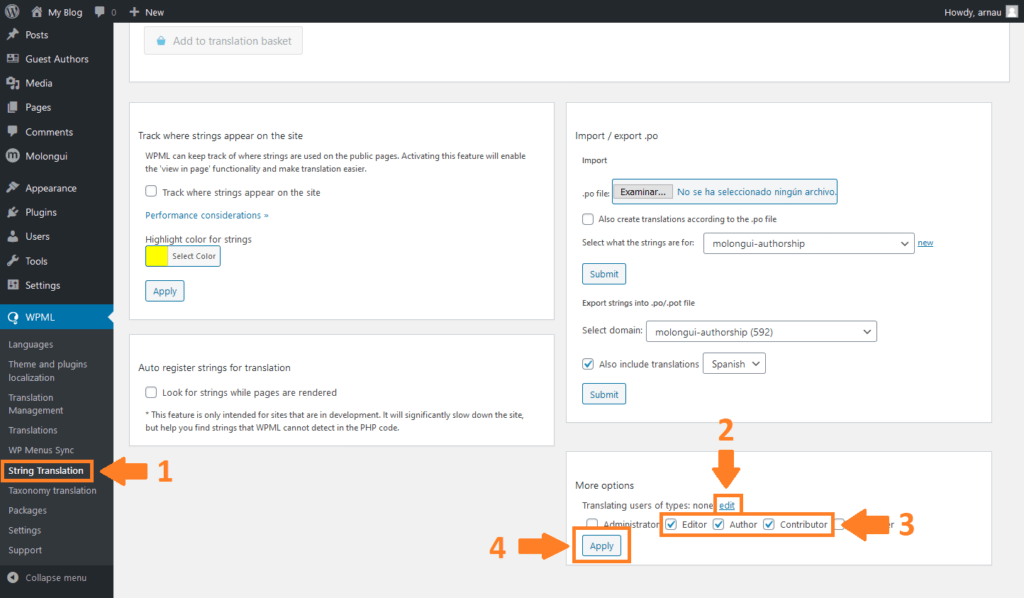This screenshot has width=1024, height=598.
Task: Enable Look for strings while pages are rendered
Action: (x=151, y=392)
